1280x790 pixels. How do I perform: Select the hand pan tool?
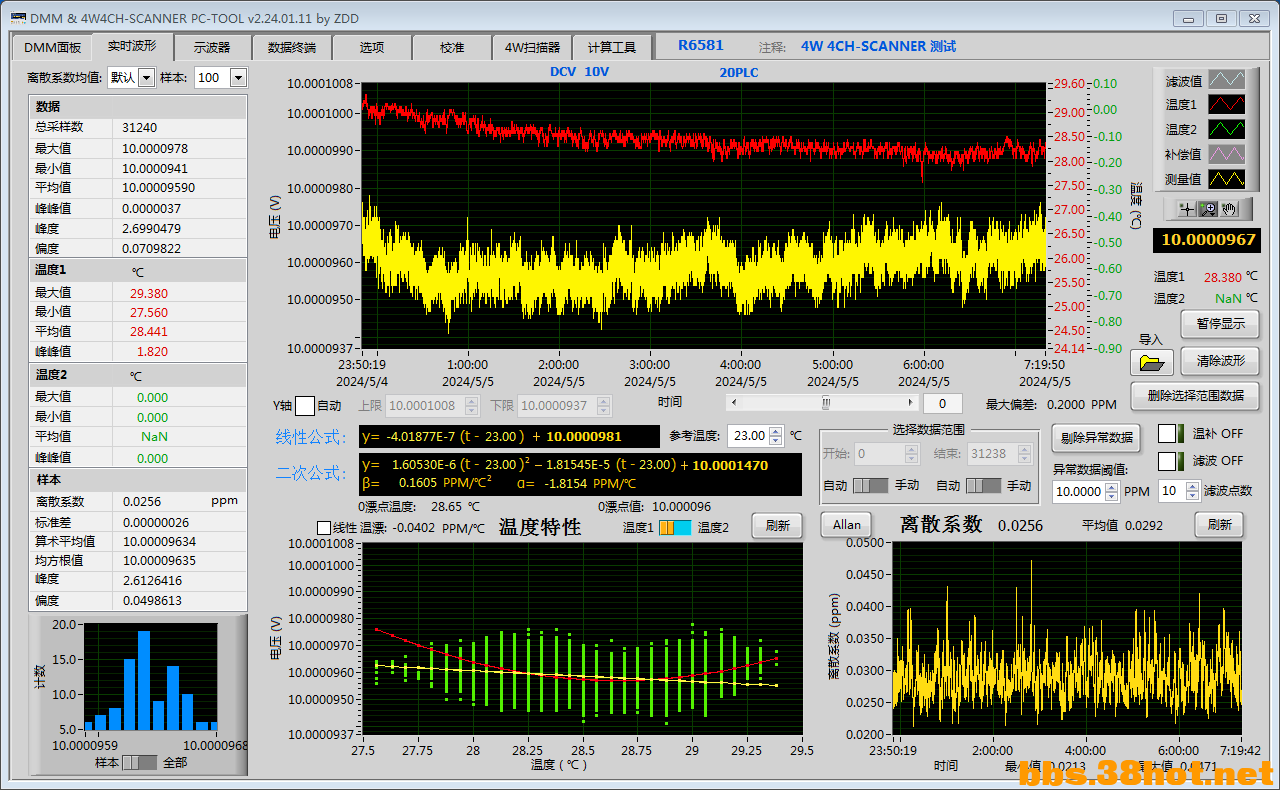click(1229, 209)
